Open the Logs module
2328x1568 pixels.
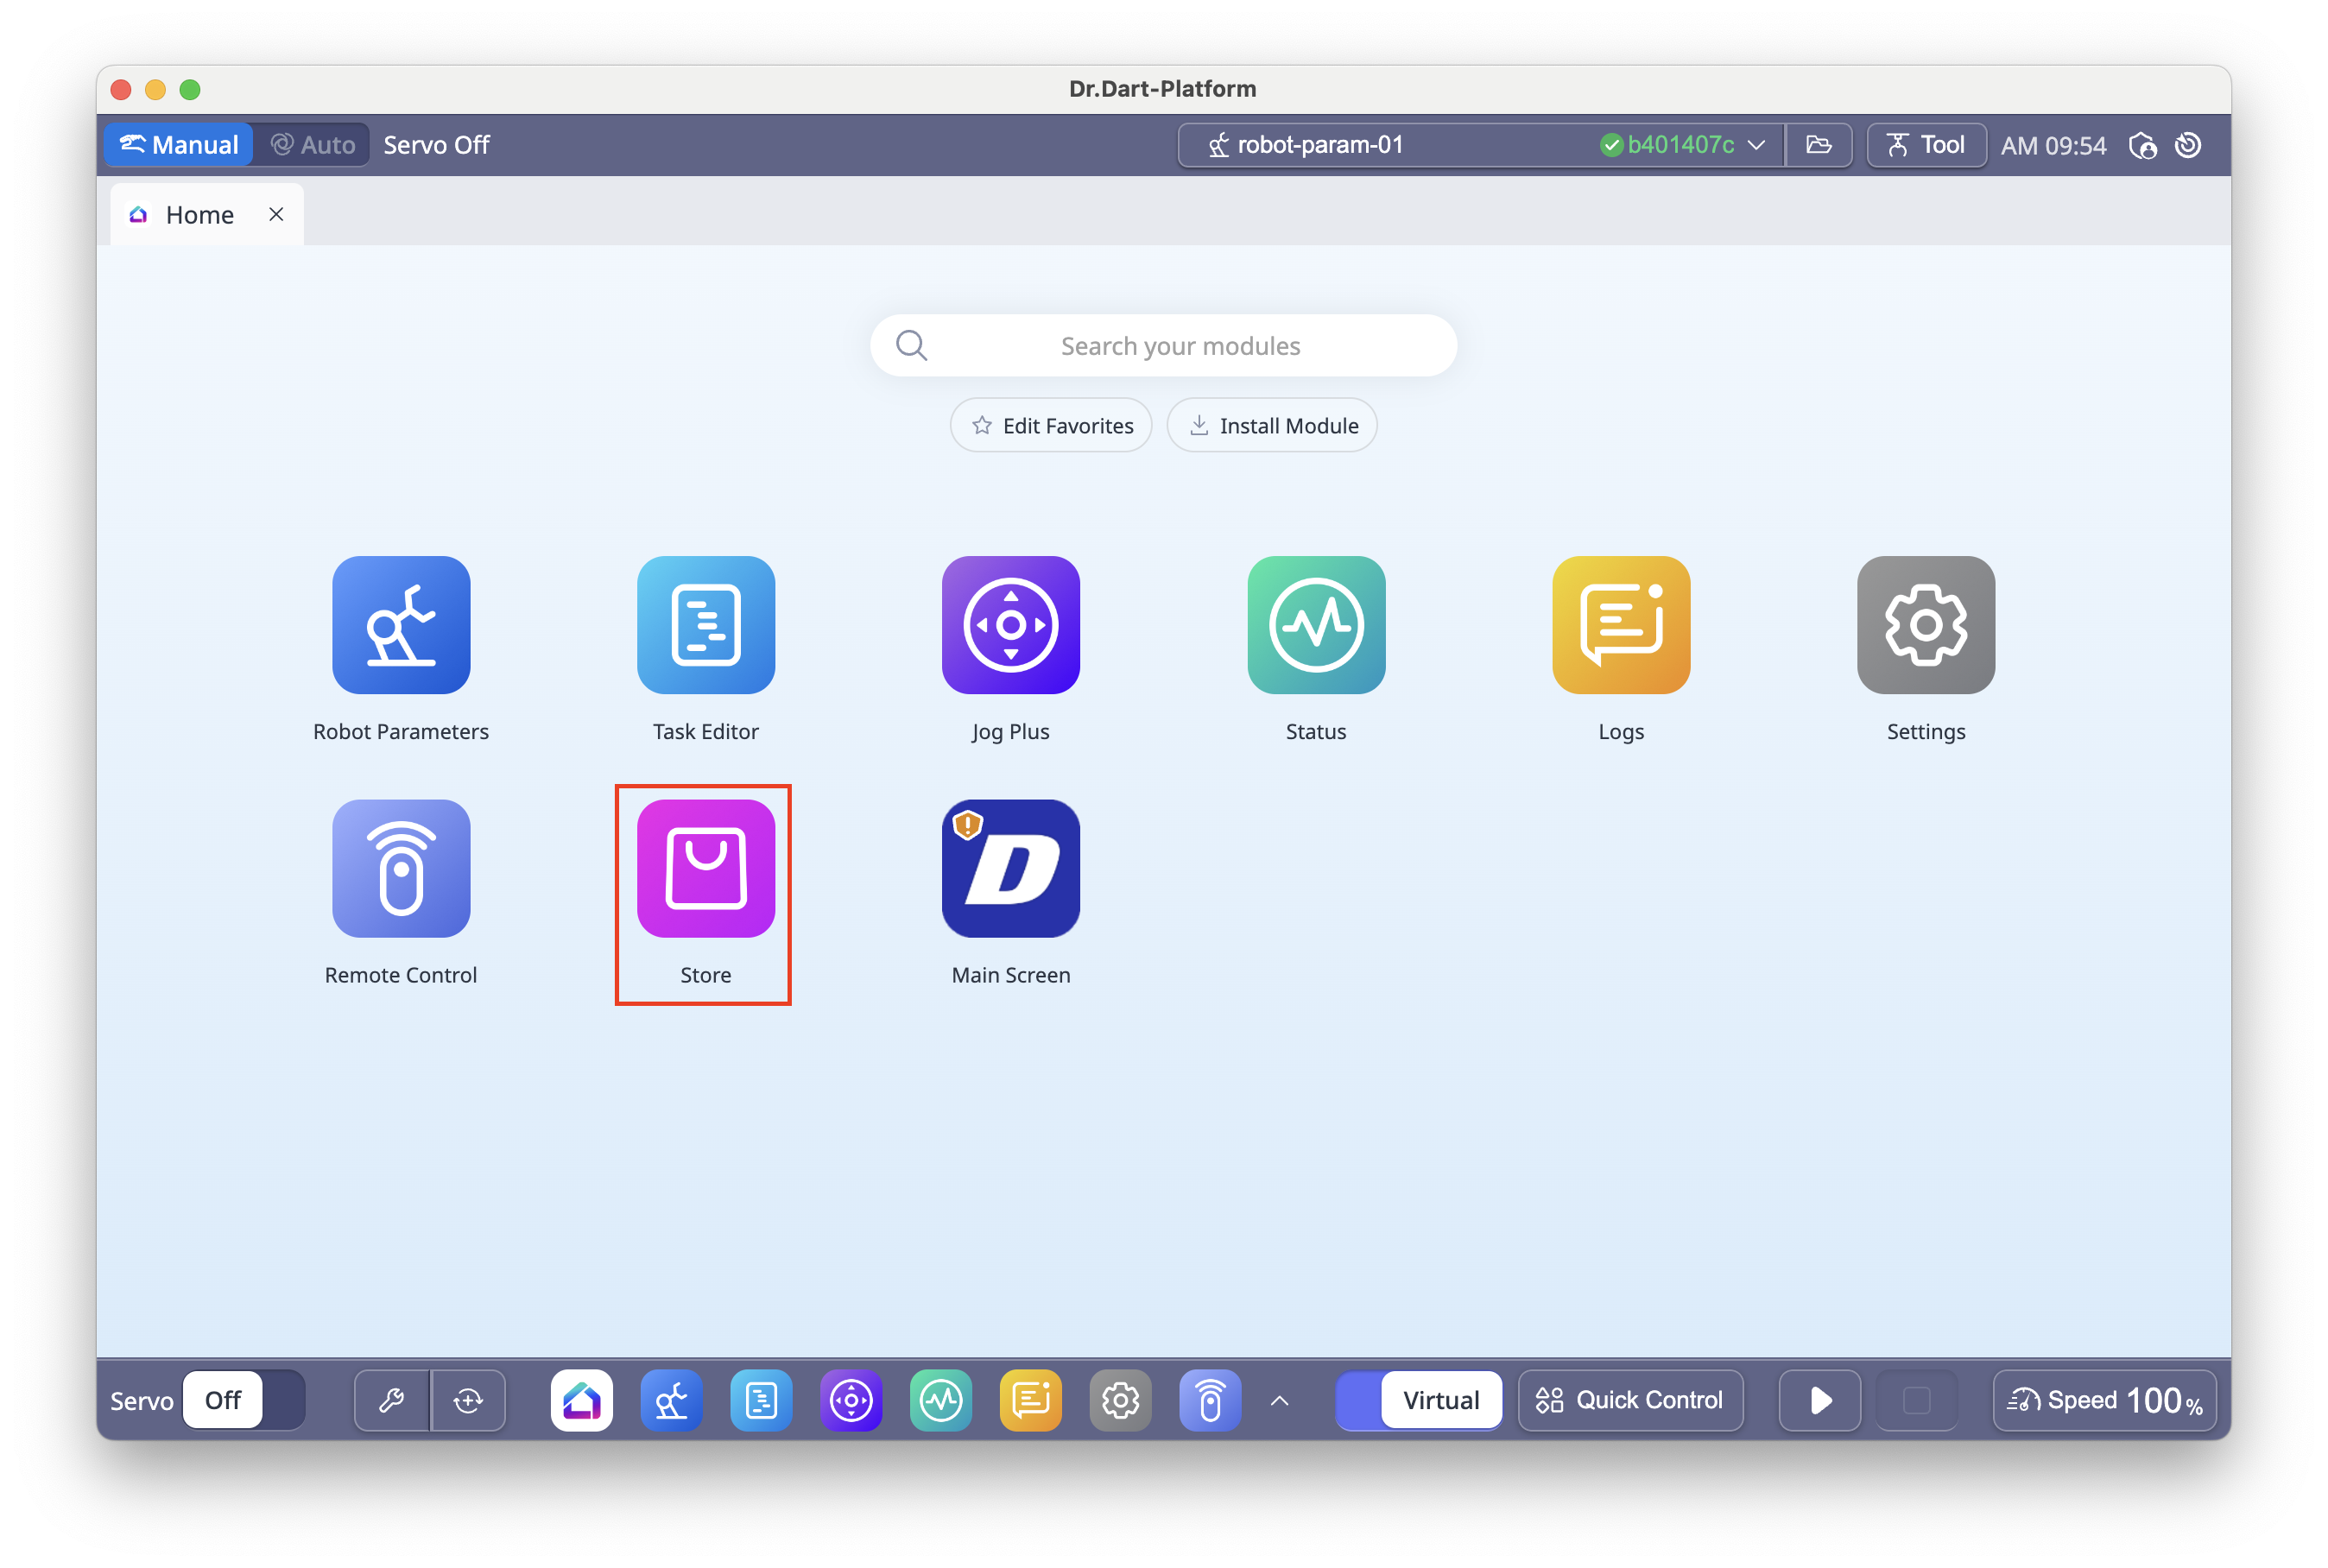point(1620,625)
